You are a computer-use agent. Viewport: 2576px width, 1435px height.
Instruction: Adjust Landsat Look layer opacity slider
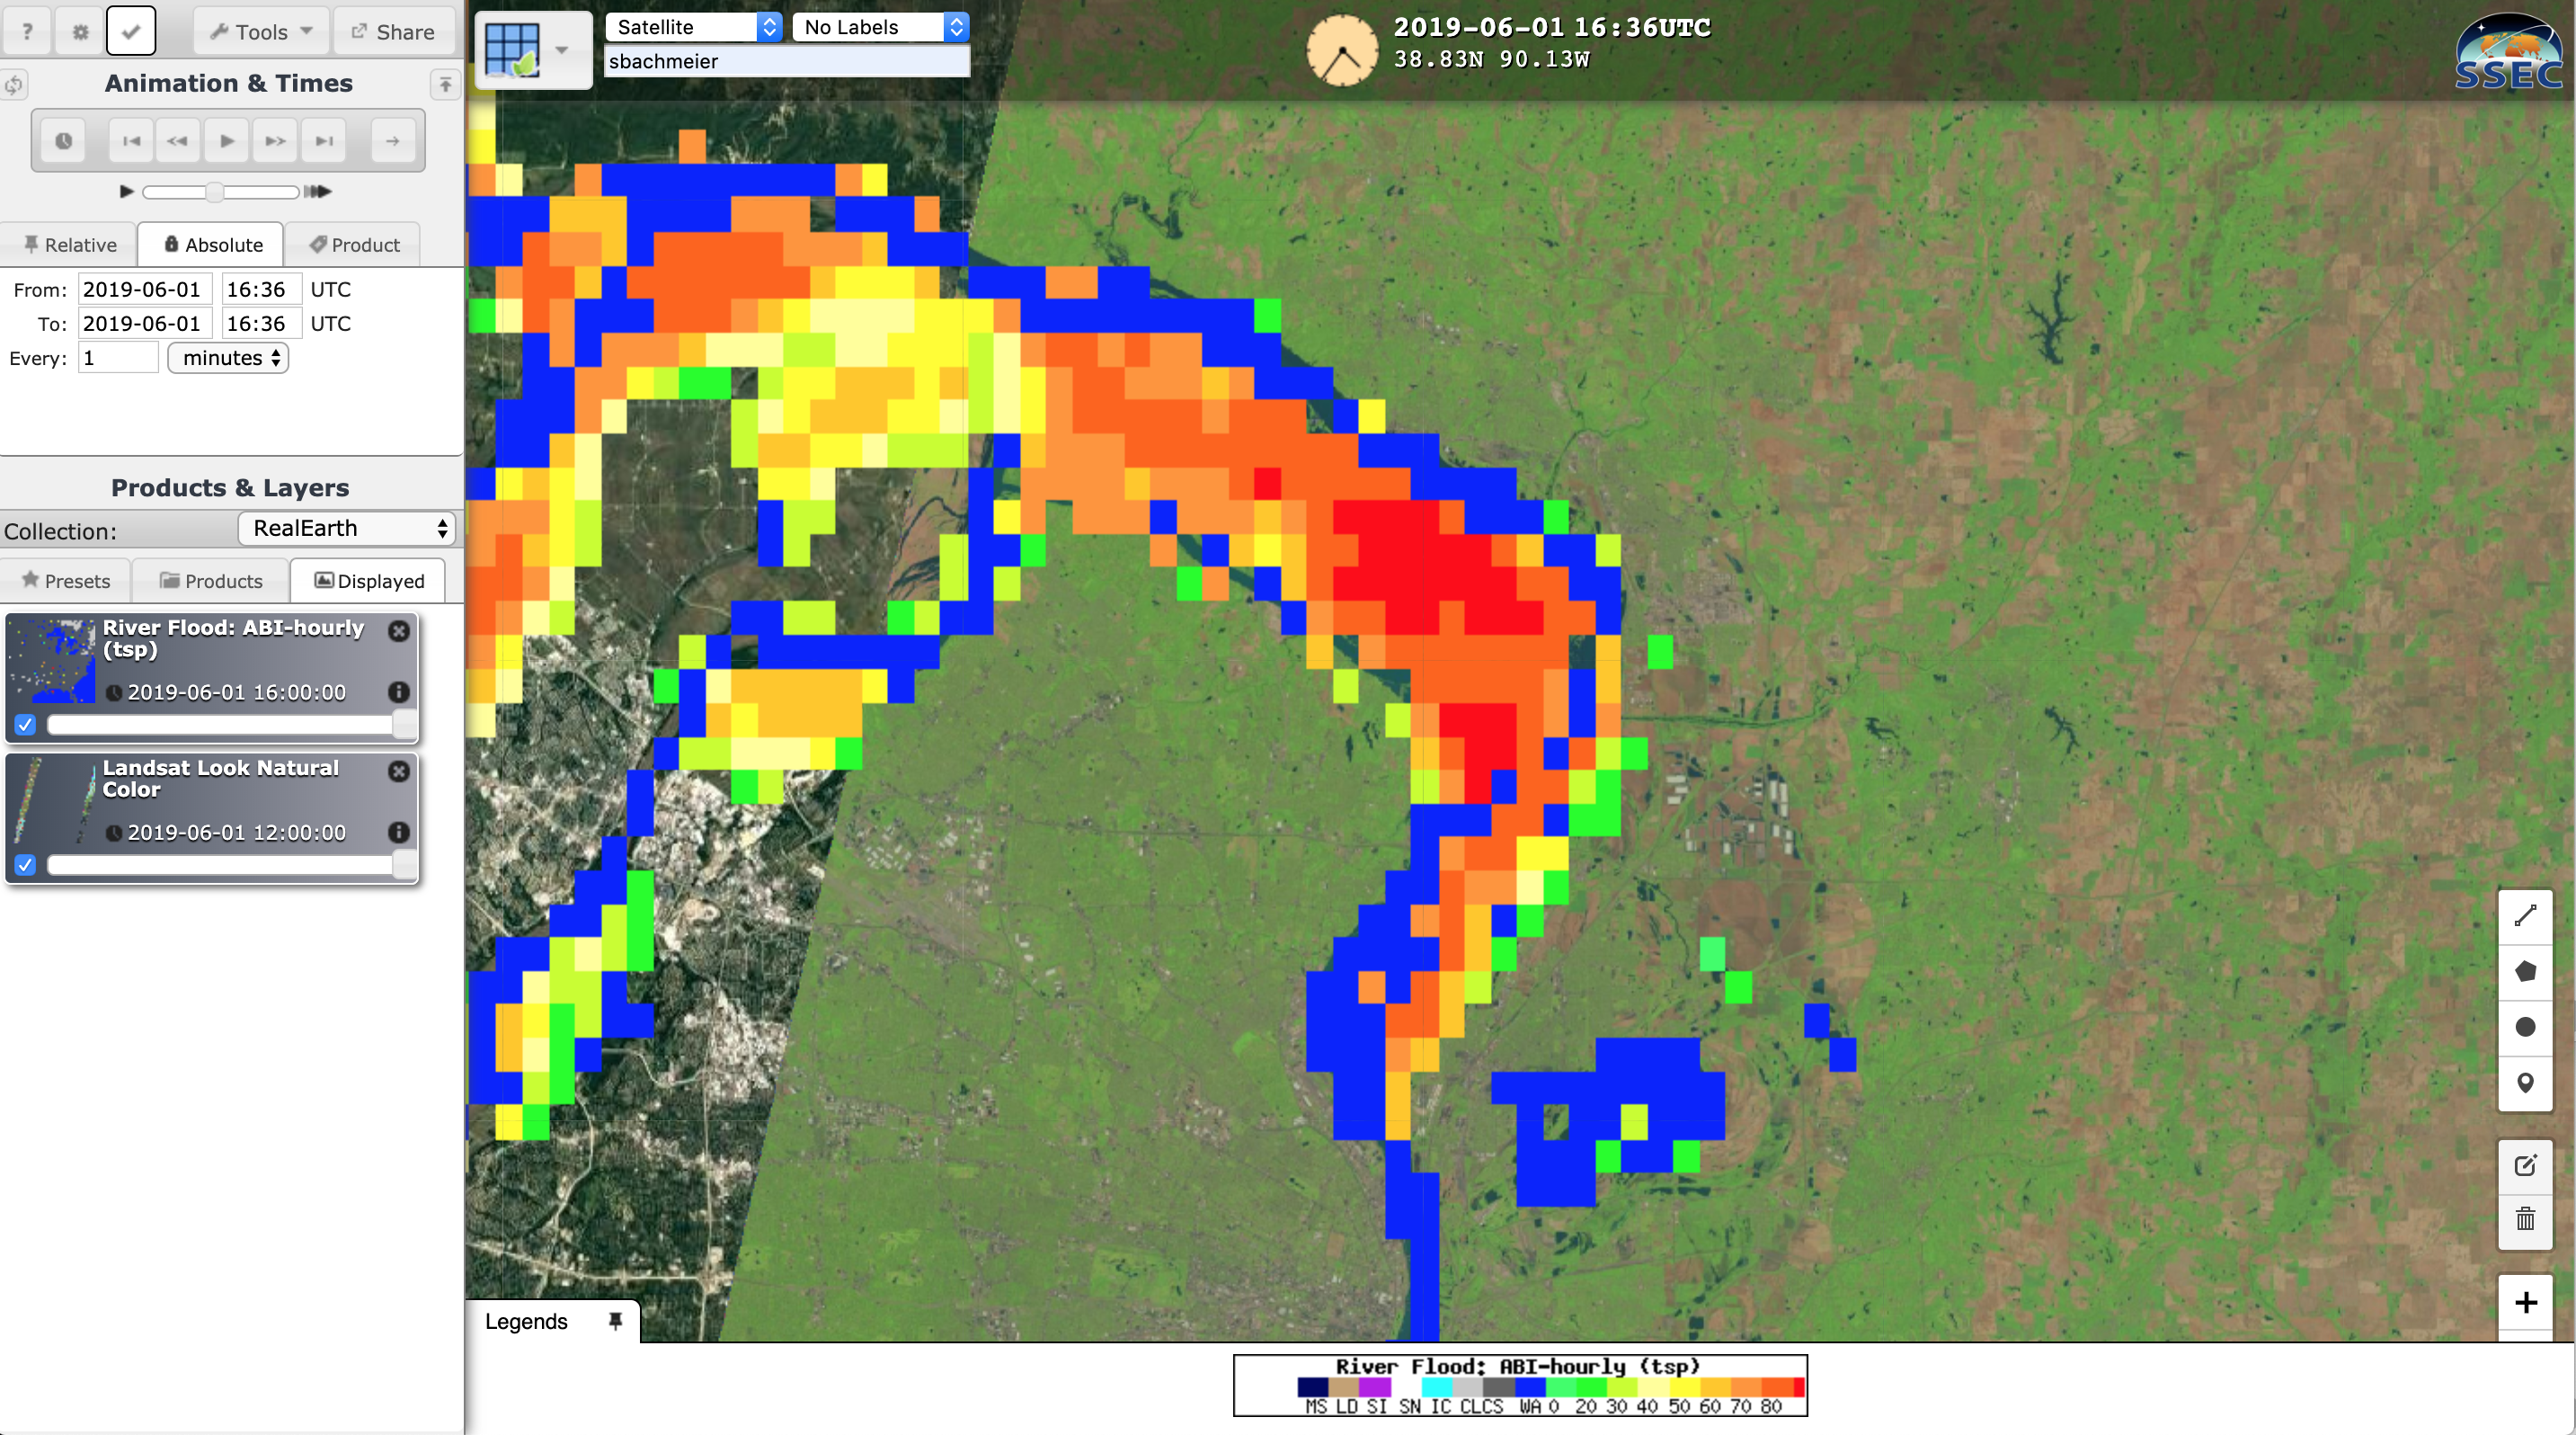231,865
